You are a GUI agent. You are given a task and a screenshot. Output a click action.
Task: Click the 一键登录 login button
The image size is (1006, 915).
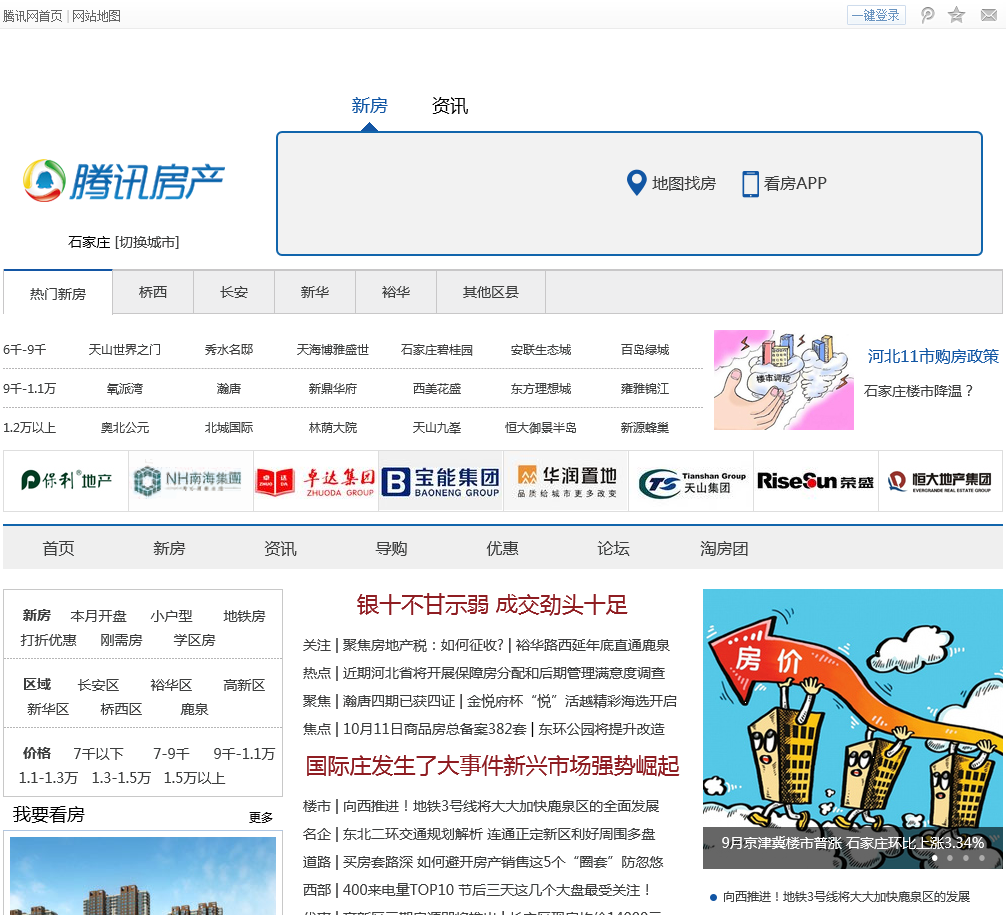click(876, 15)
